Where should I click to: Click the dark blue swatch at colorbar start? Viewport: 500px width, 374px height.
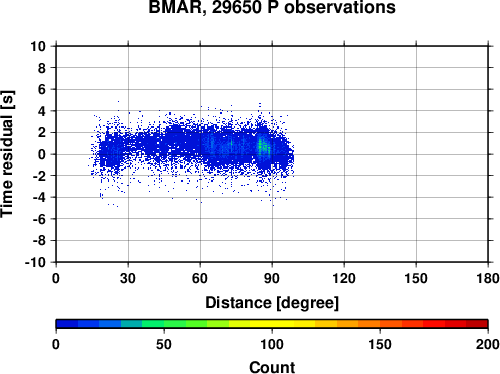click(x=67, y=324)
